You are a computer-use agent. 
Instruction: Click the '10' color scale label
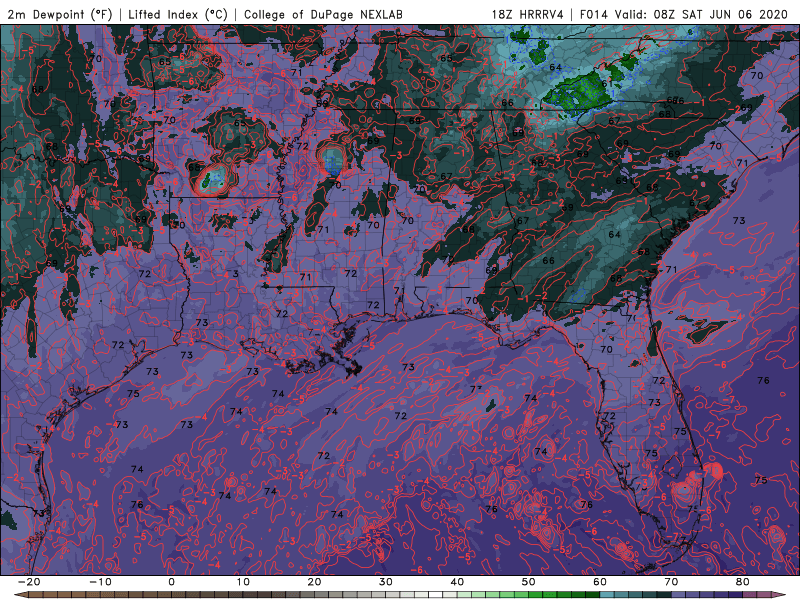(x=243, y=582)
